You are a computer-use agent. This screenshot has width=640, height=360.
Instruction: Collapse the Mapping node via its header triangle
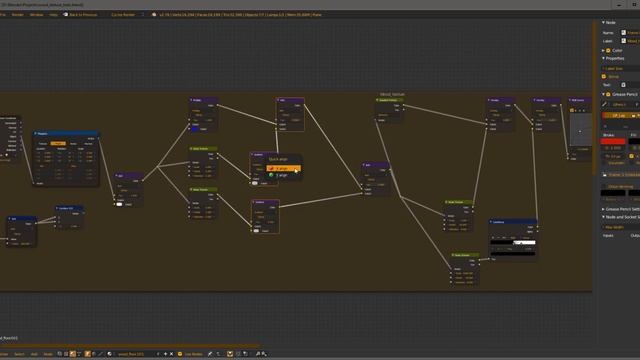pos(36,133)
